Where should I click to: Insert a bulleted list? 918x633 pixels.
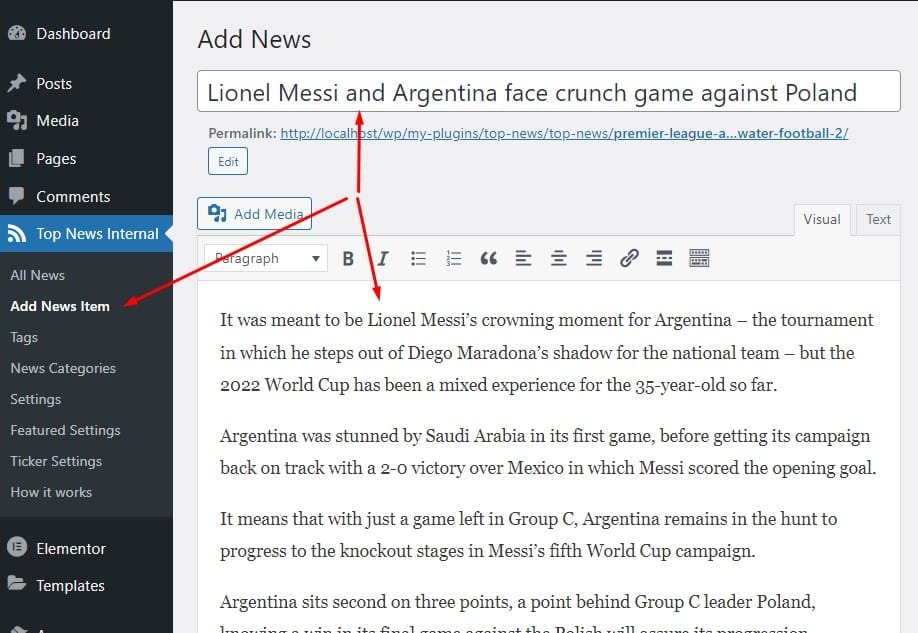[419, 259]
